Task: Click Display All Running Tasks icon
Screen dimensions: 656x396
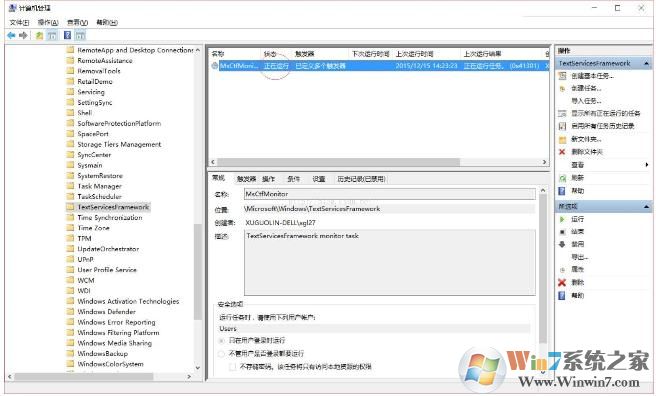Action: click(562, 113)
